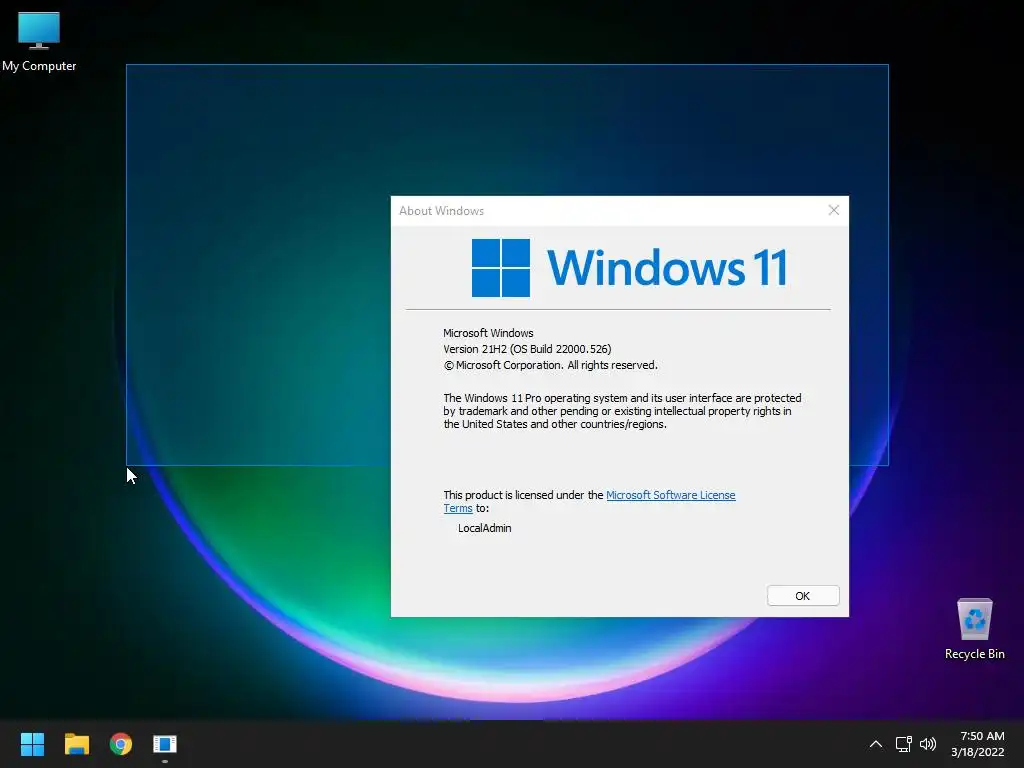
Task: Click the Microsoft Corporation copyright line
Action: coord(550,365)
